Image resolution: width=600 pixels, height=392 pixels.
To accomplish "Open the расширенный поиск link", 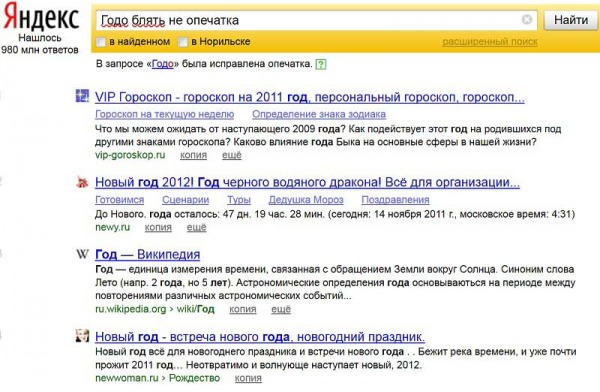I will click(490, 42).
